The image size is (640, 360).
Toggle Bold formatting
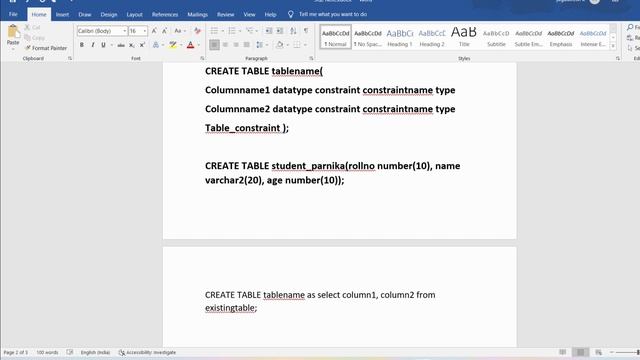click(82, 45)
